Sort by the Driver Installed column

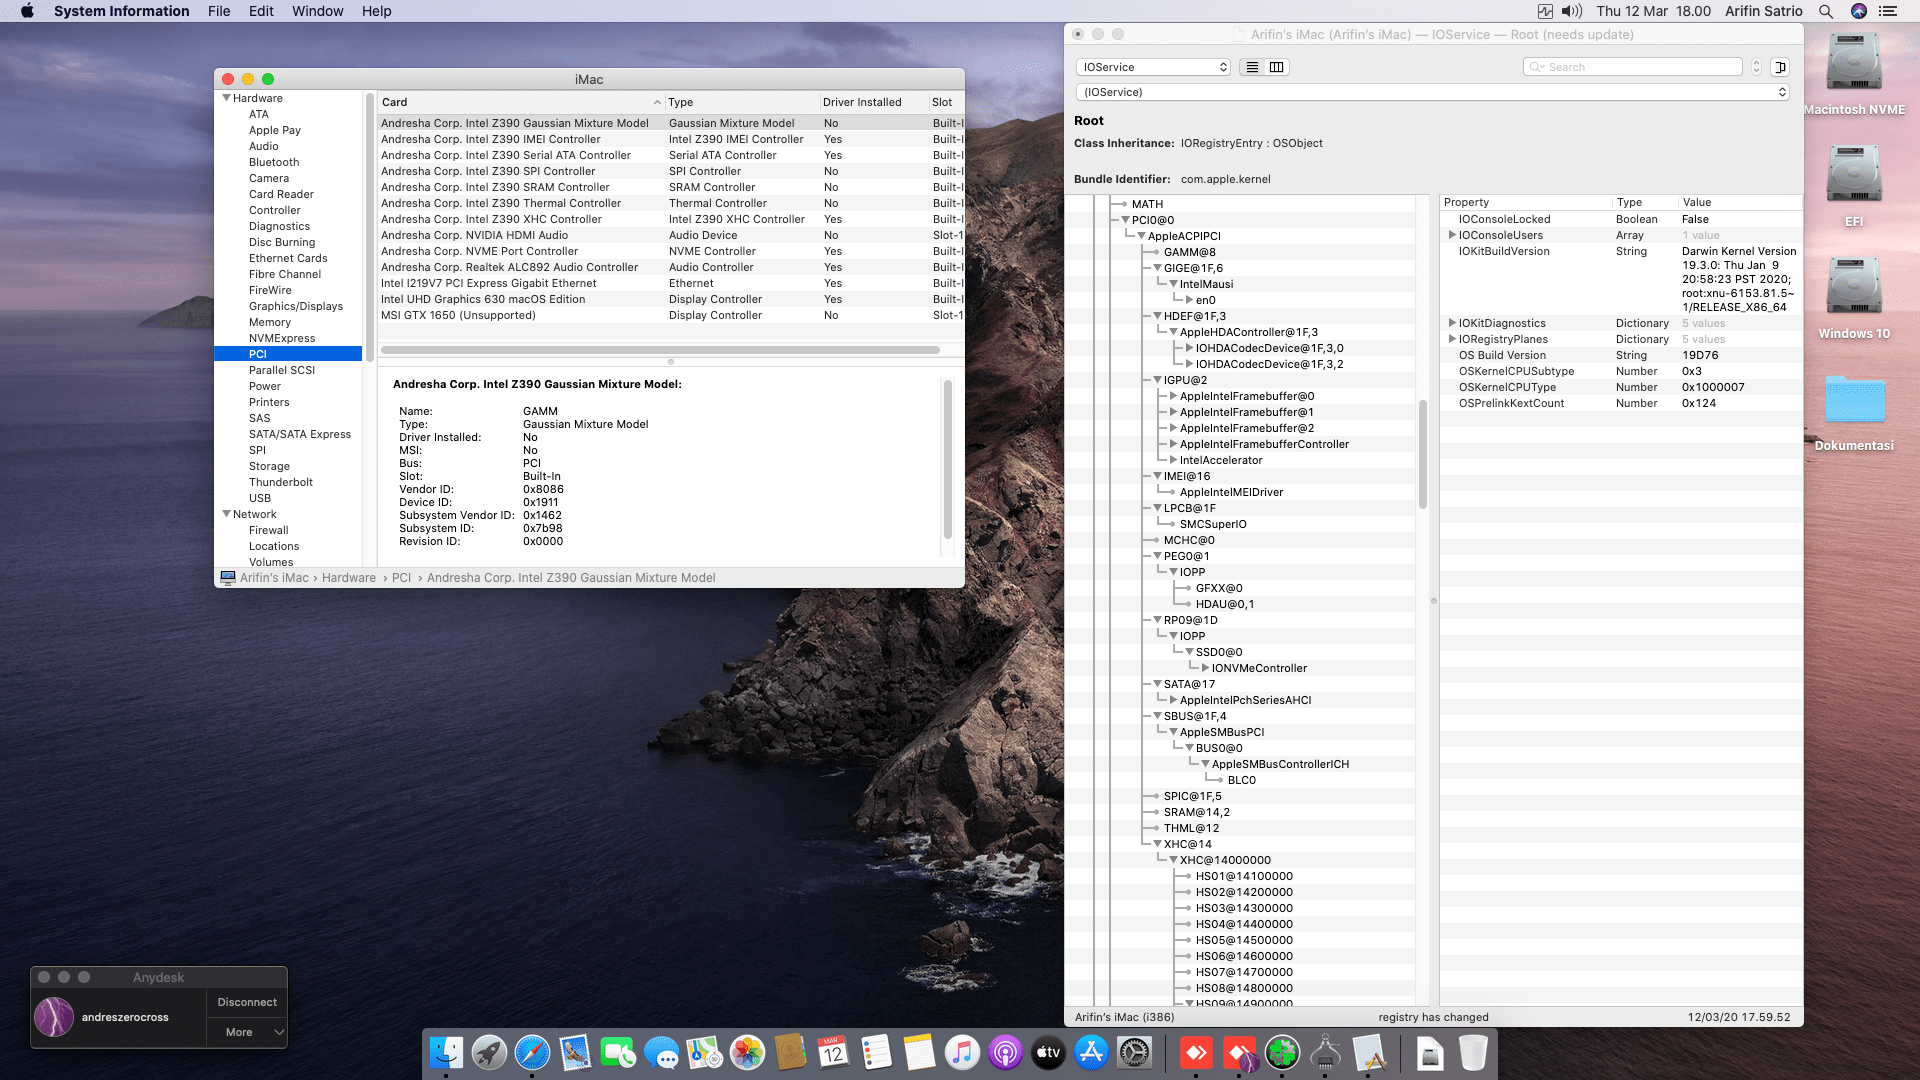tap(873, 102)
